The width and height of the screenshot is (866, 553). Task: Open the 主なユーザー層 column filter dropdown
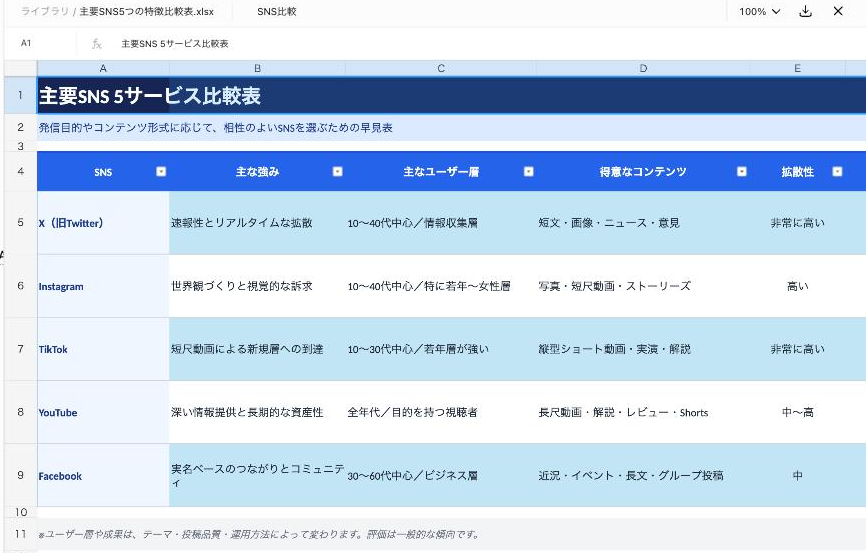529,172
